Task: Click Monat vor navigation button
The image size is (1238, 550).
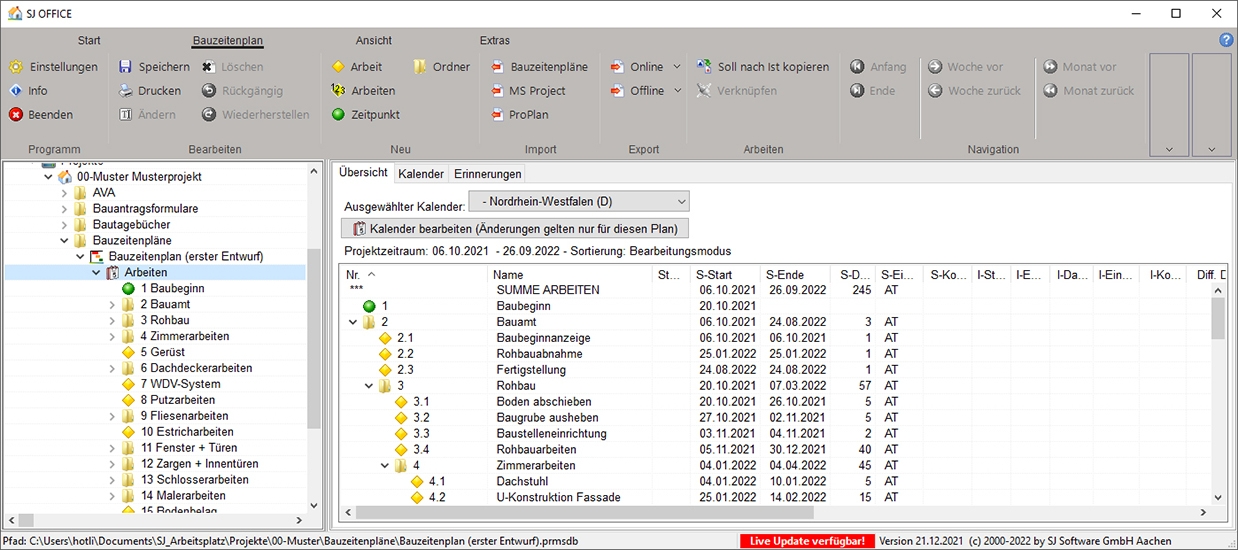Action: point(1080,67)
